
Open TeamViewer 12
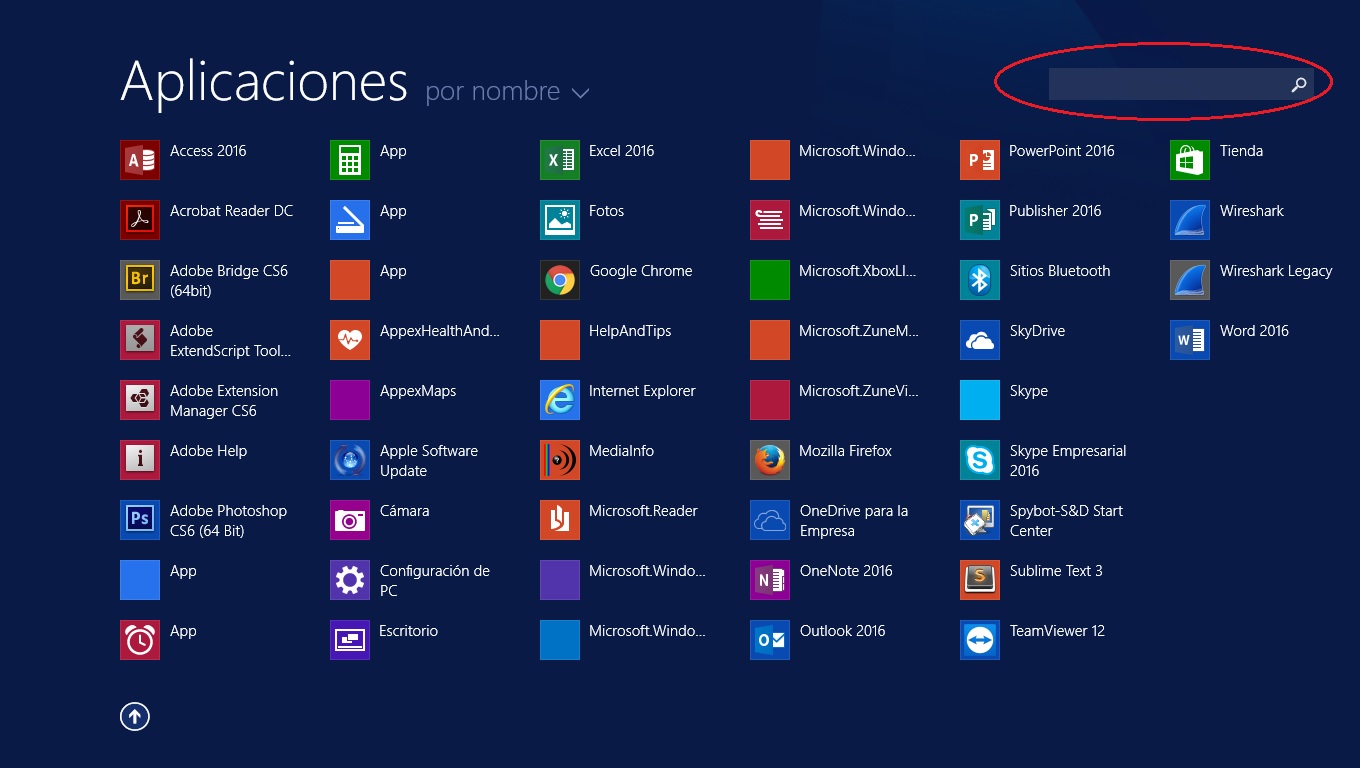click(x=980, y=640)
